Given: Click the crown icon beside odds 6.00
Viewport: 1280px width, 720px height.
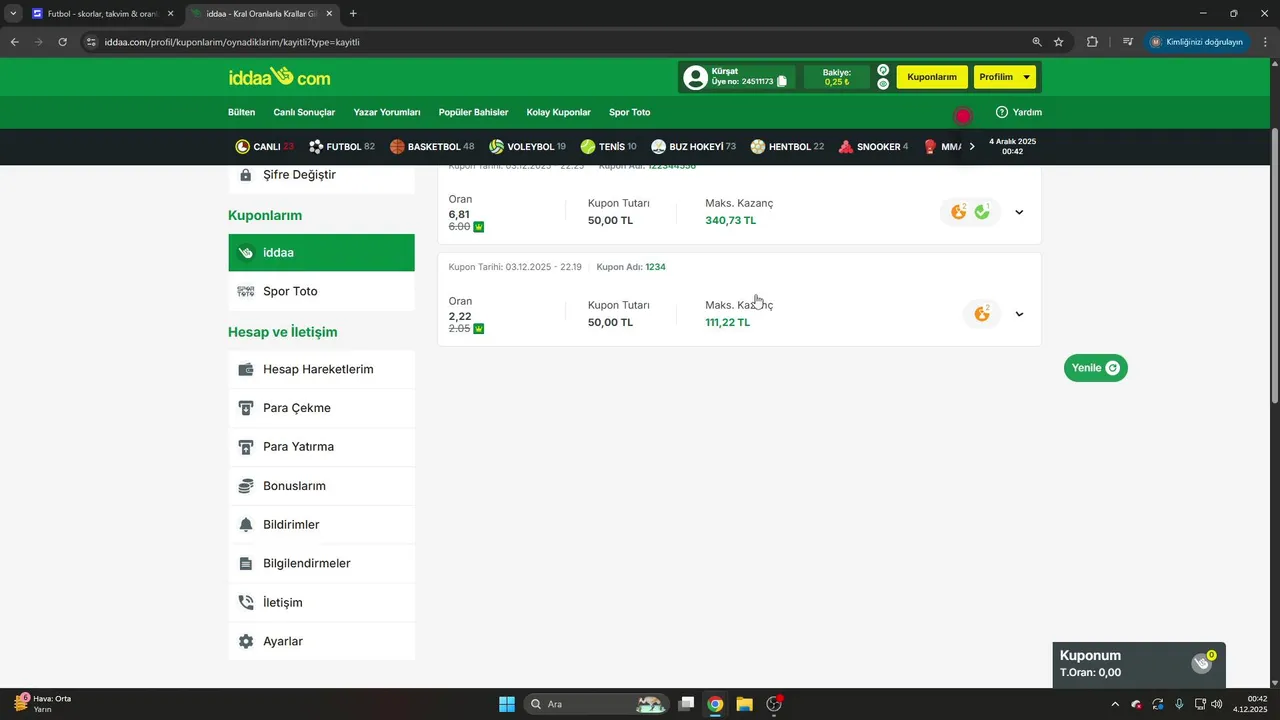Looking at the screenshot, I should [479, 227].
